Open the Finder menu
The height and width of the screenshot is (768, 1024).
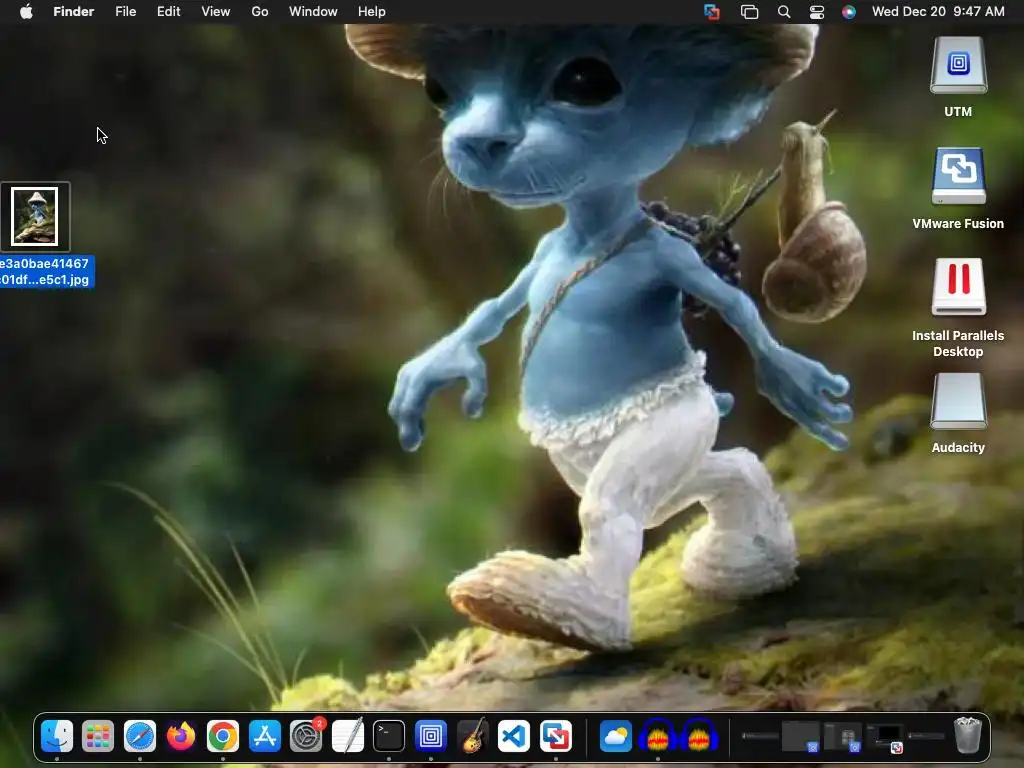coord(74,11)
